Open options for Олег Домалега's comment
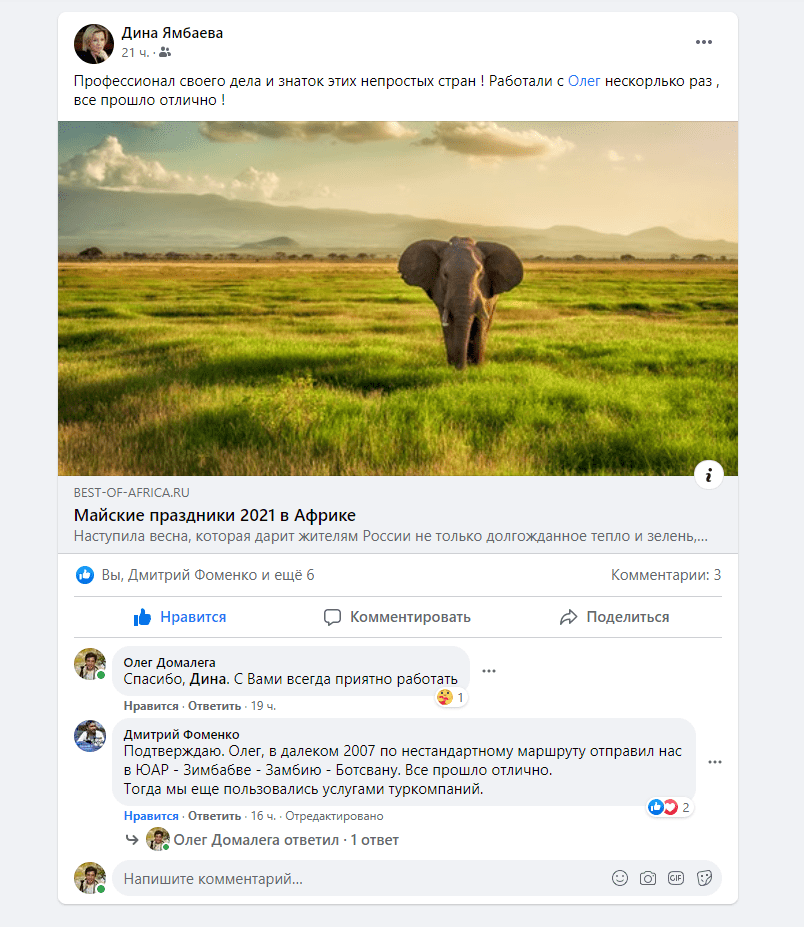The height and width of the screenshot is (927, 804). tap(489, 671)
